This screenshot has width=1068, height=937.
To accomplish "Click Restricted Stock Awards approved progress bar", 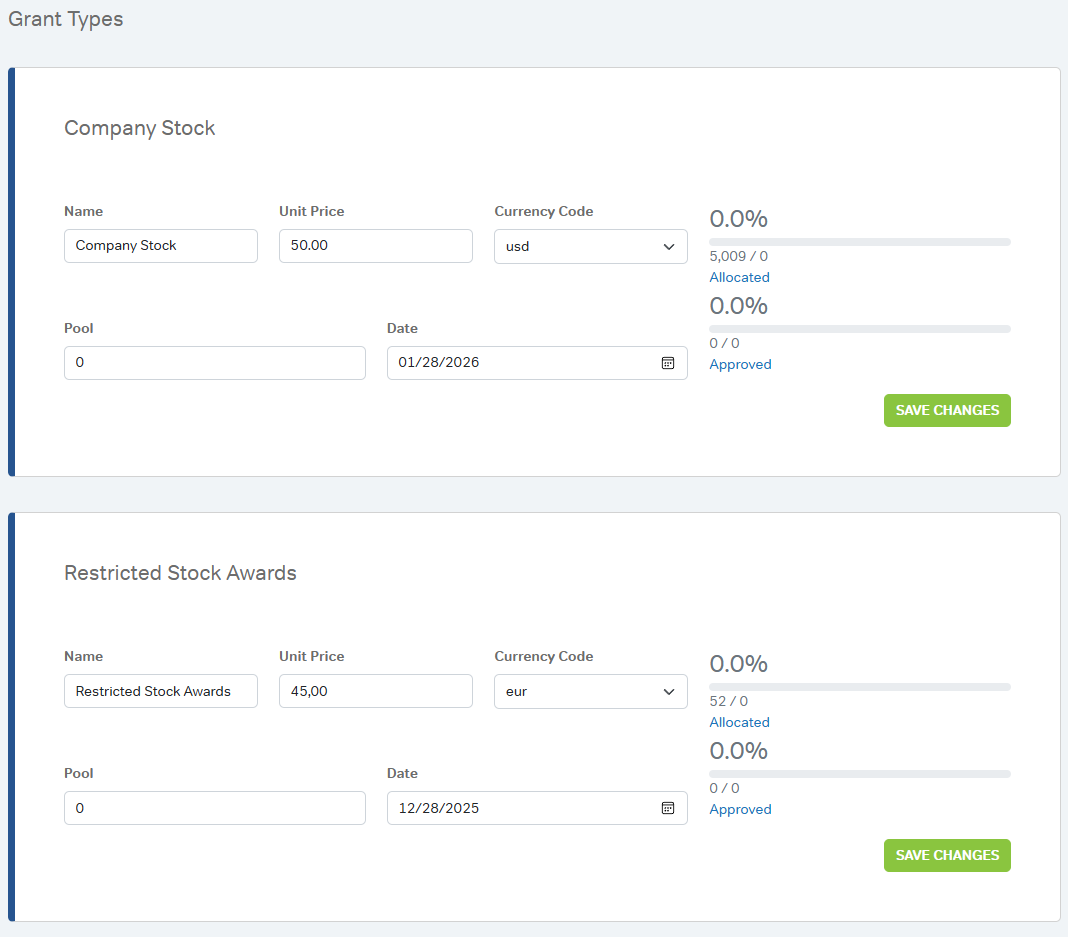I will [859, 774].
